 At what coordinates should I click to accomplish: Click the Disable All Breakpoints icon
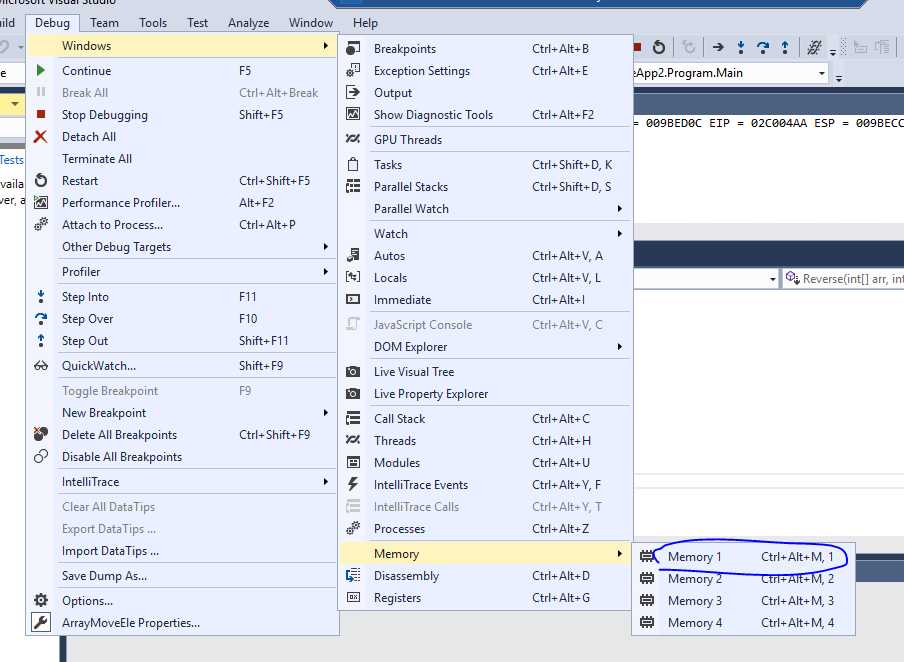click(x=40, y=456)
